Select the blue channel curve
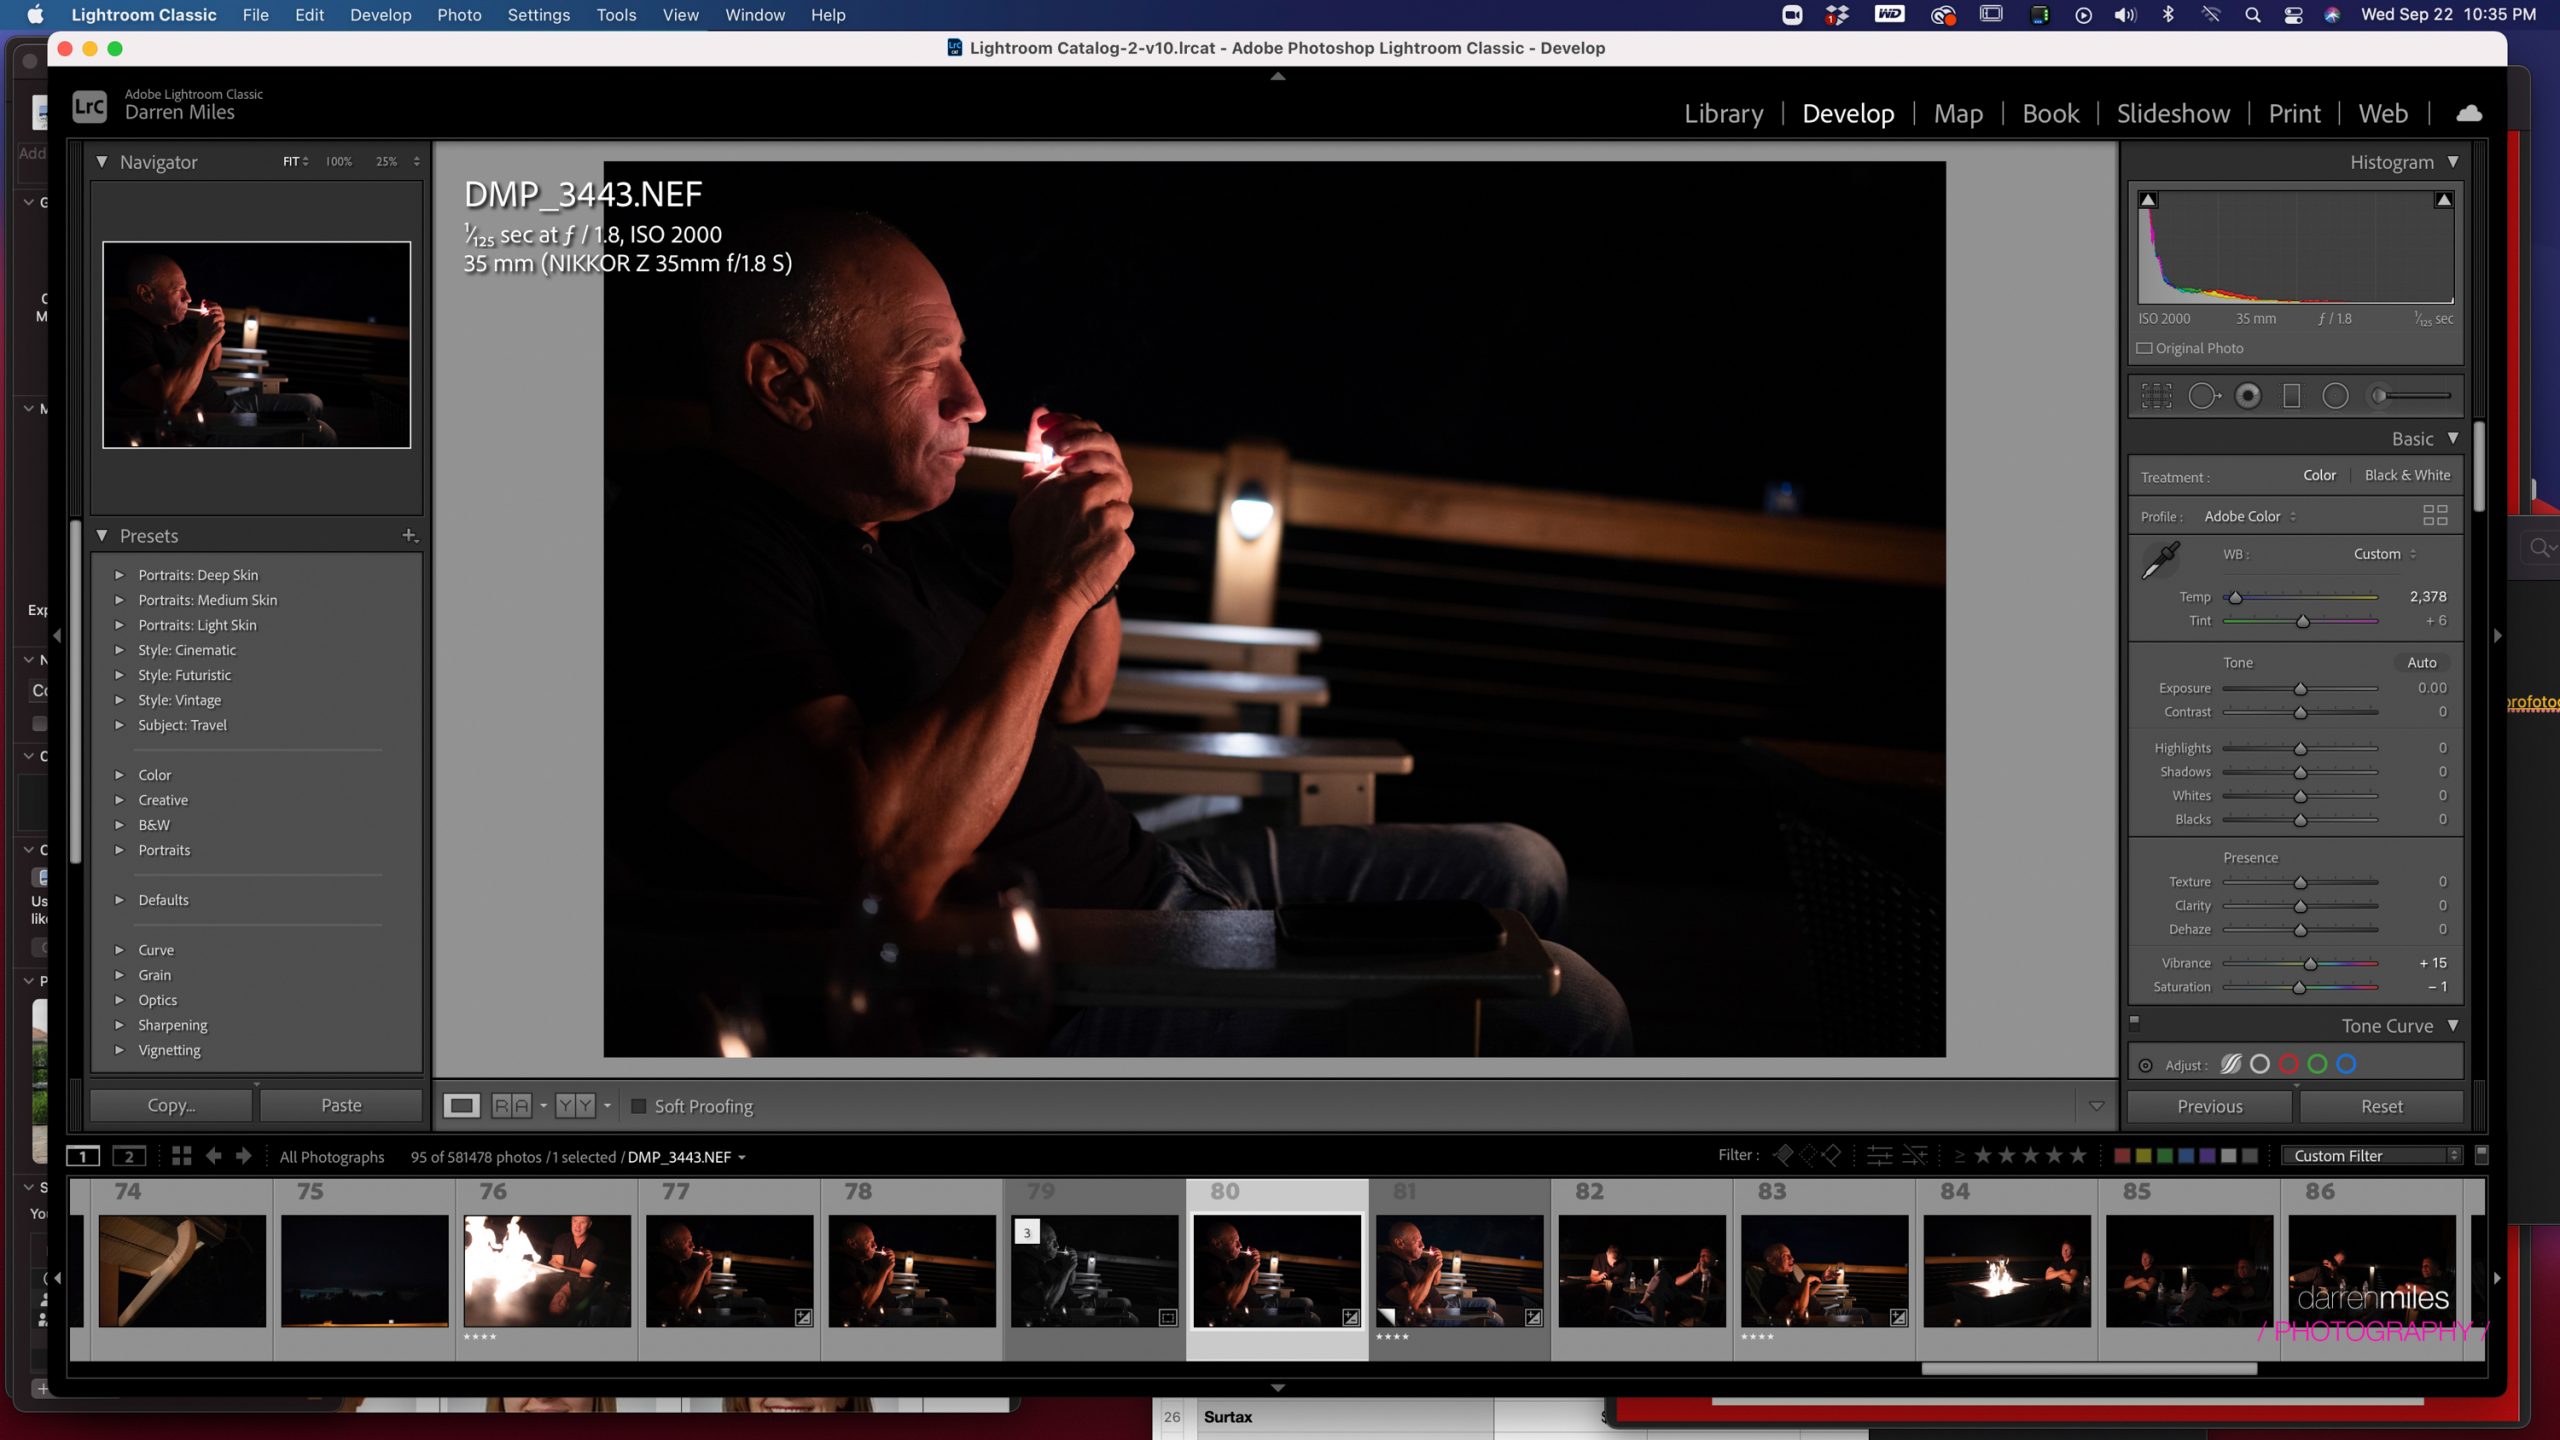This screenshot has width=2560, height=1440. (x=2346, y=1064)
